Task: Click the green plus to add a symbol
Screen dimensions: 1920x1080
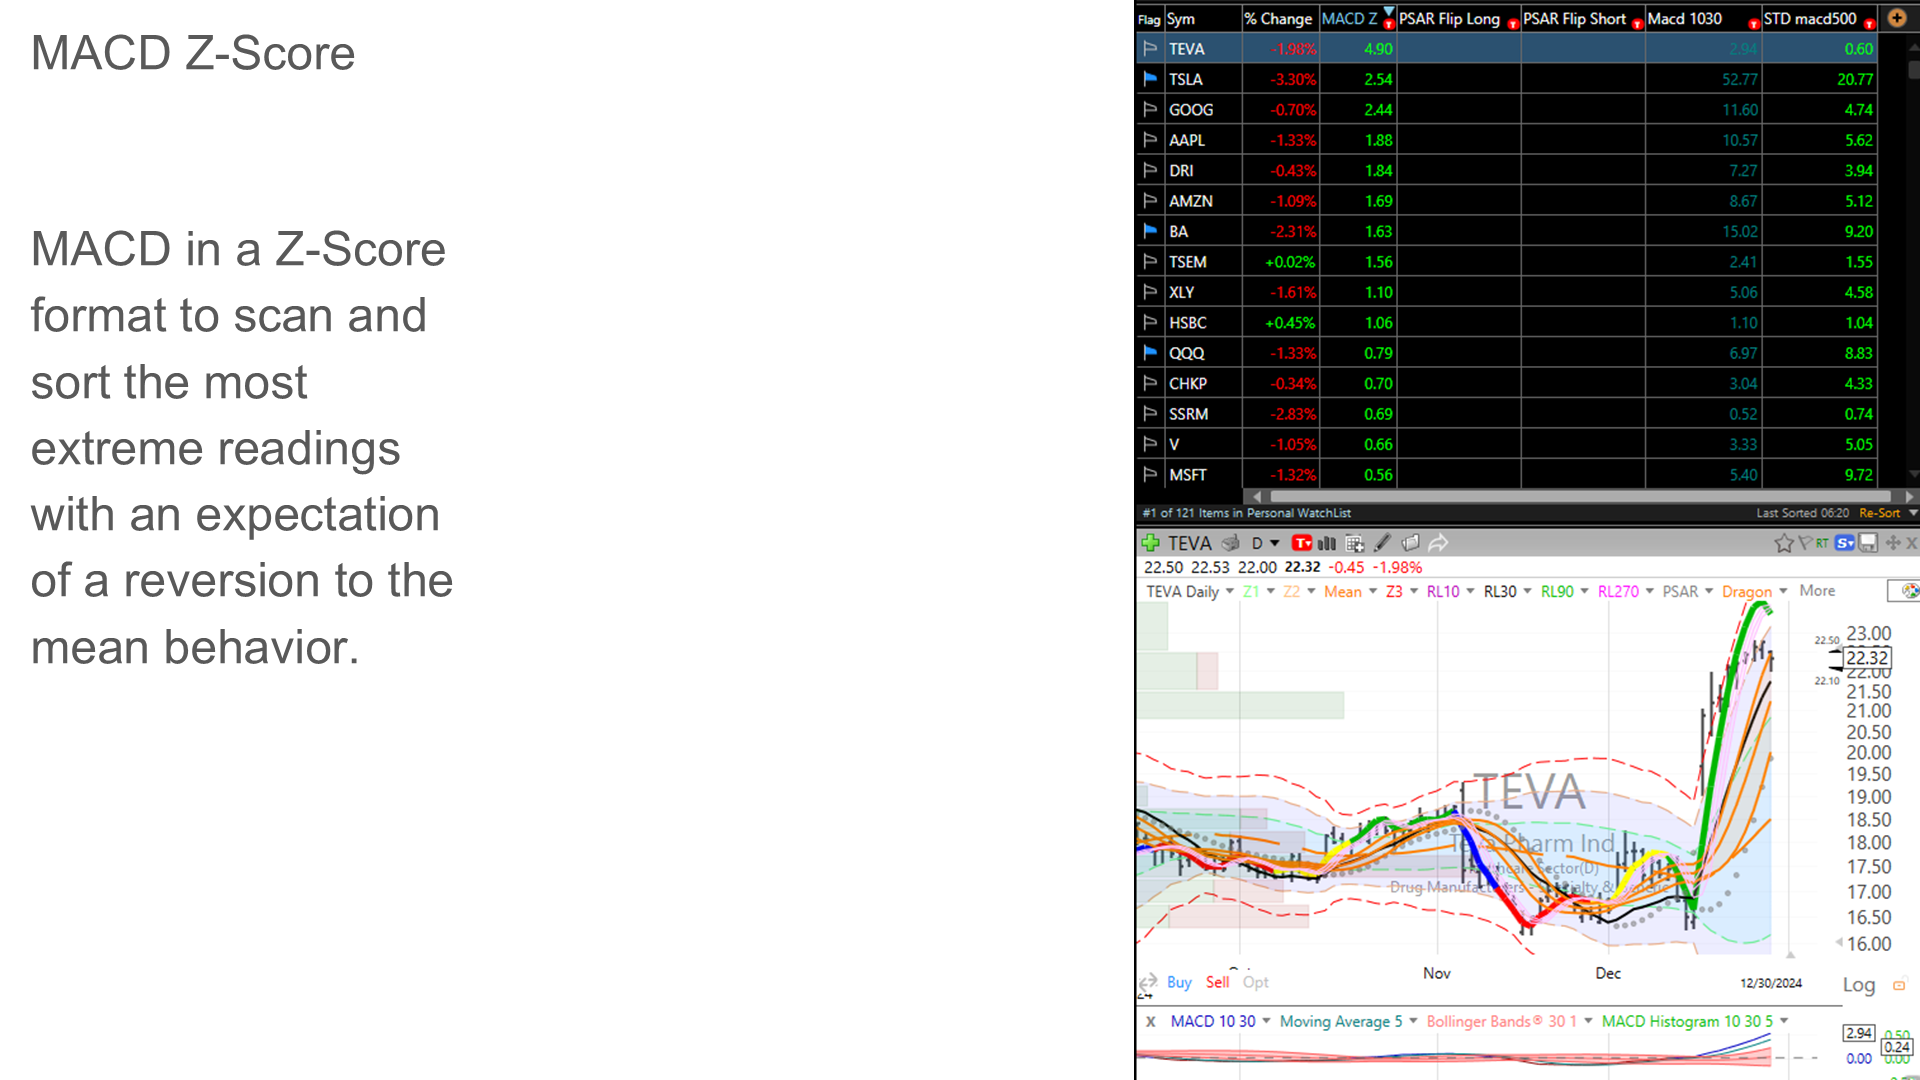Action: pos(1150,543)
